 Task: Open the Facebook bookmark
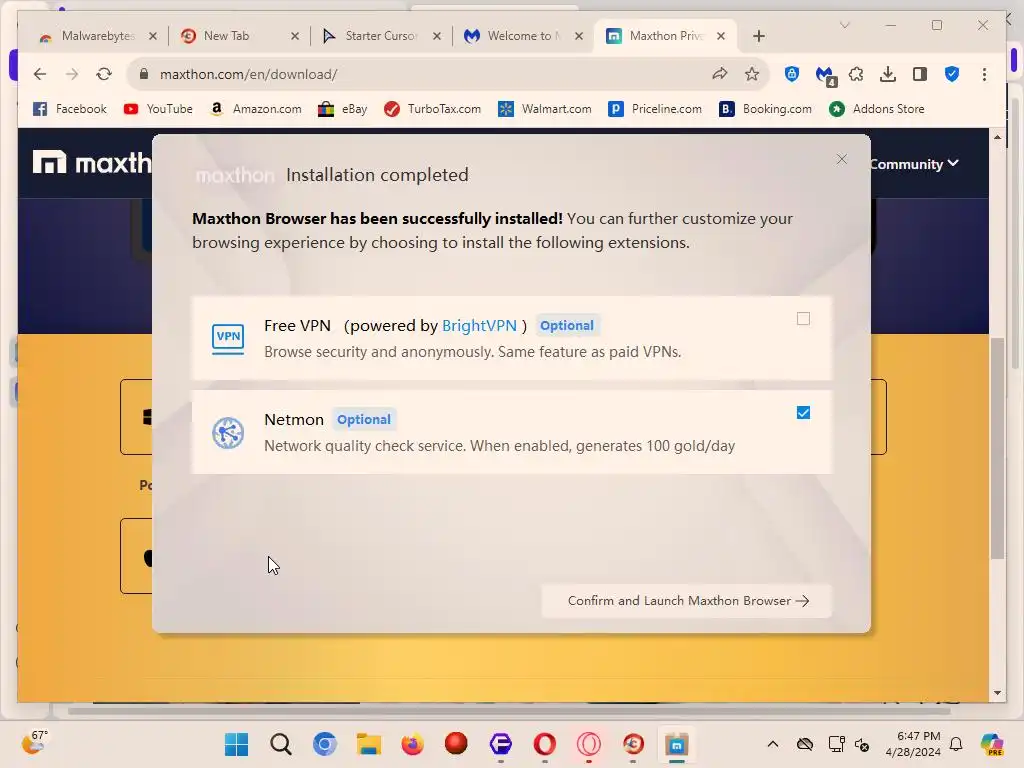click(70, 109)
